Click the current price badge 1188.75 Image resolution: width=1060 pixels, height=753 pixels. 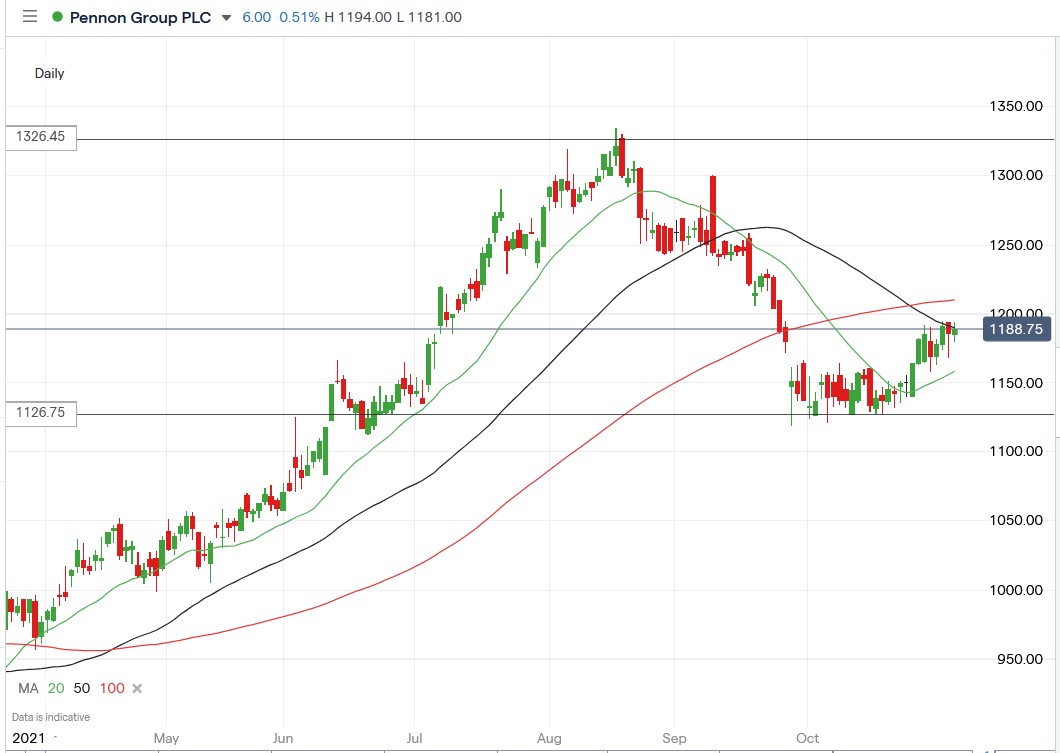coord(1016,329)
